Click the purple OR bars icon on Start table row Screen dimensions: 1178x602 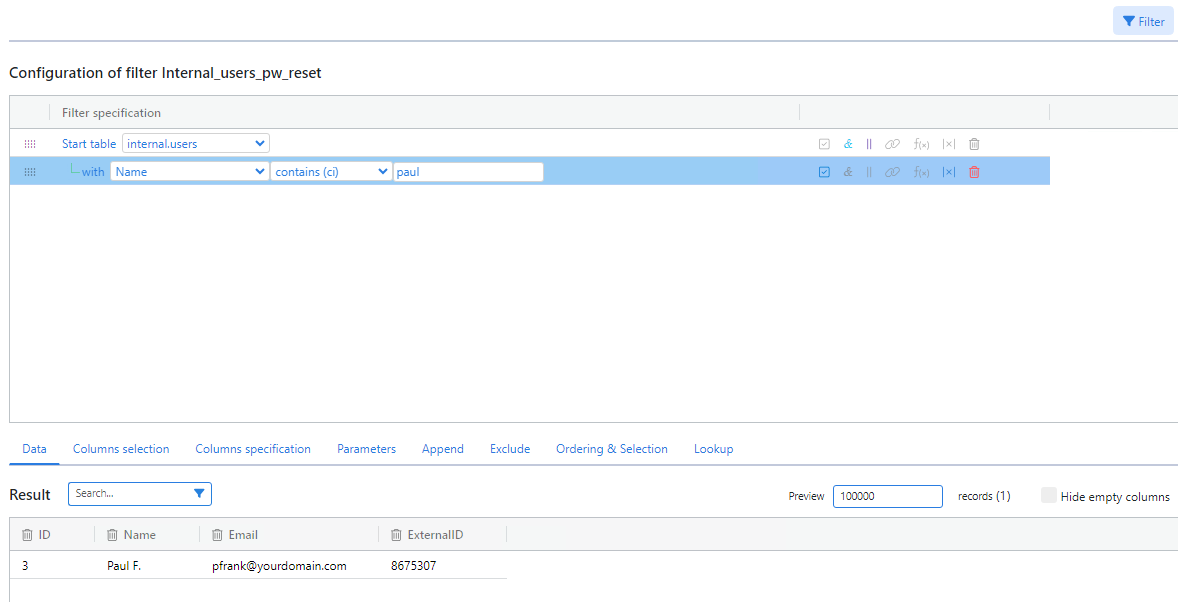(869, 144)
